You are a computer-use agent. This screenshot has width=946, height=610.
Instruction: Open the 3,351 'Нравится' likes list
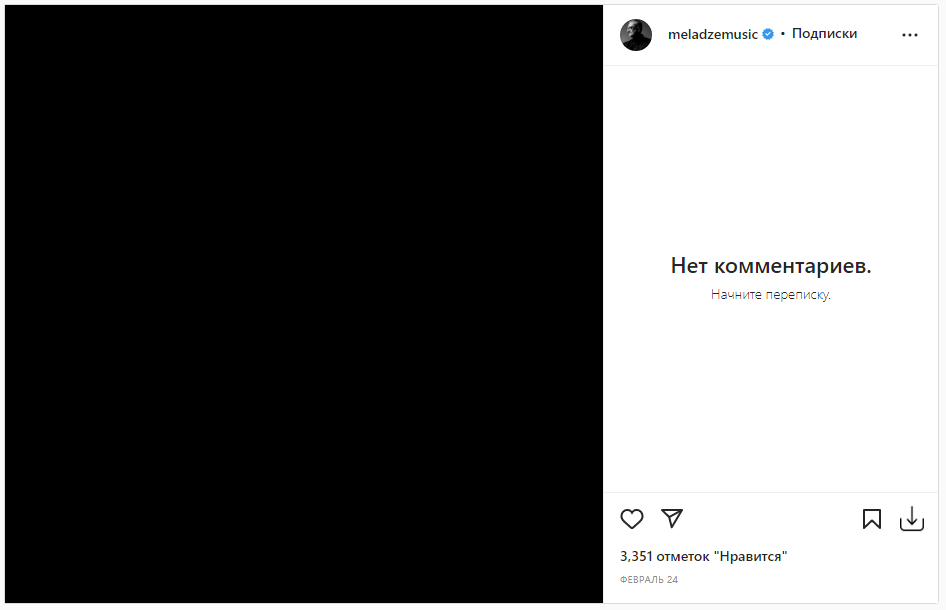703,556
